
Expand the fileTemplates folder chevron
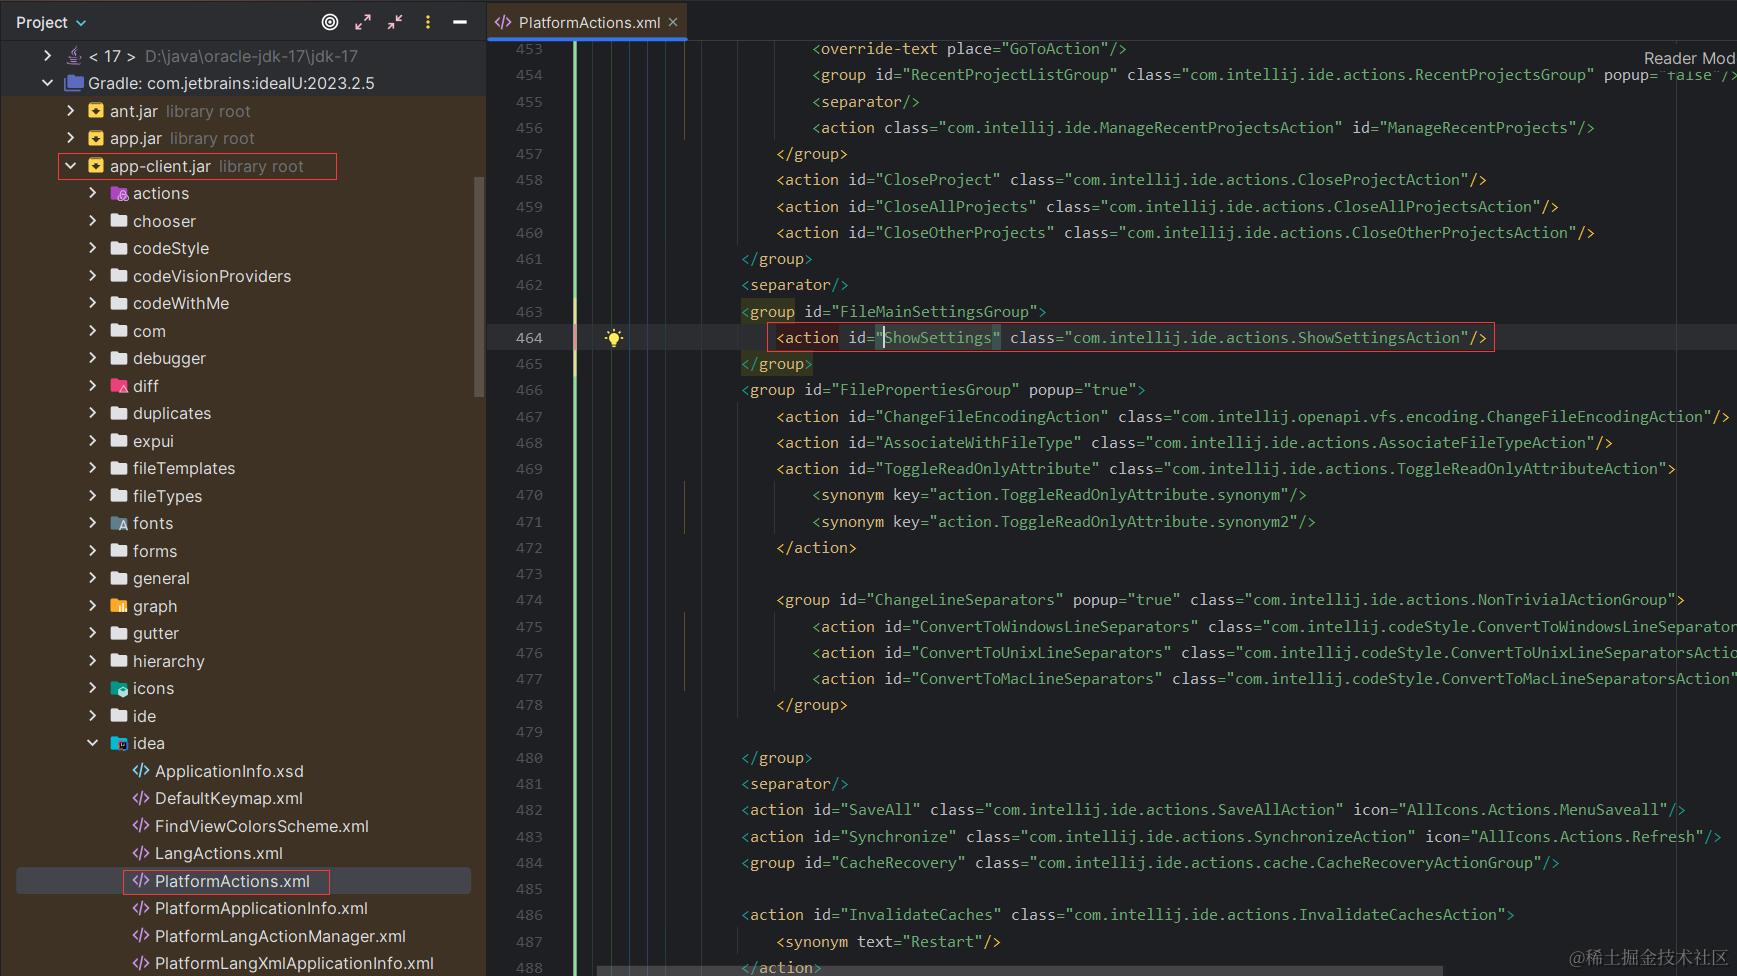coord(93,468)
